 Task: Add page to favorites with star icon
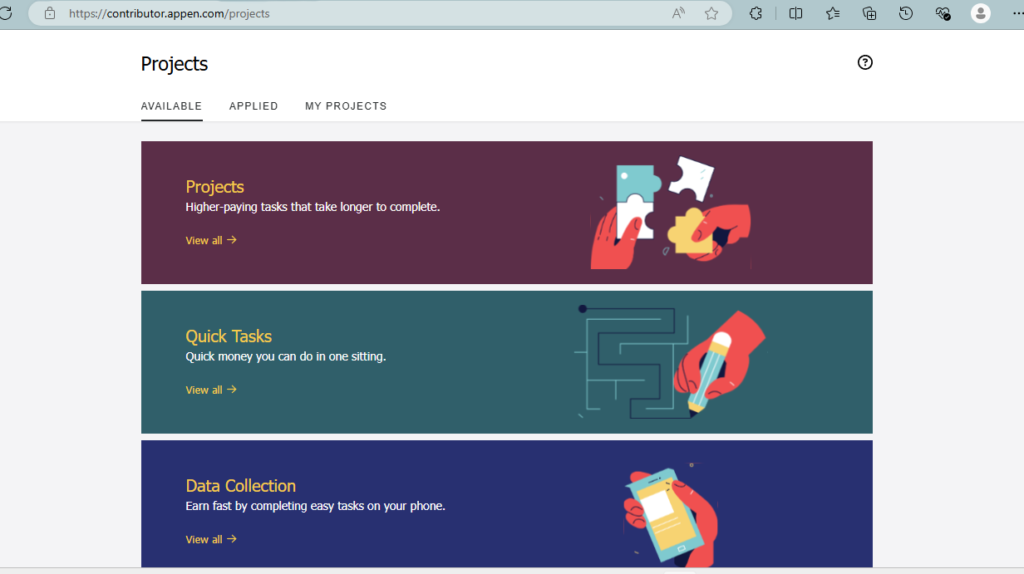point(711,13)
